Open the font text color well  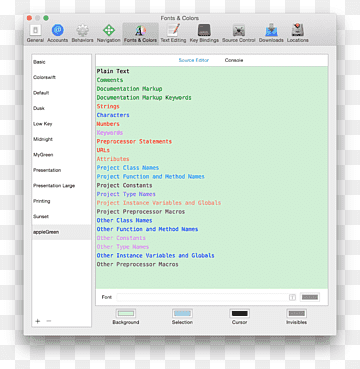310,297
